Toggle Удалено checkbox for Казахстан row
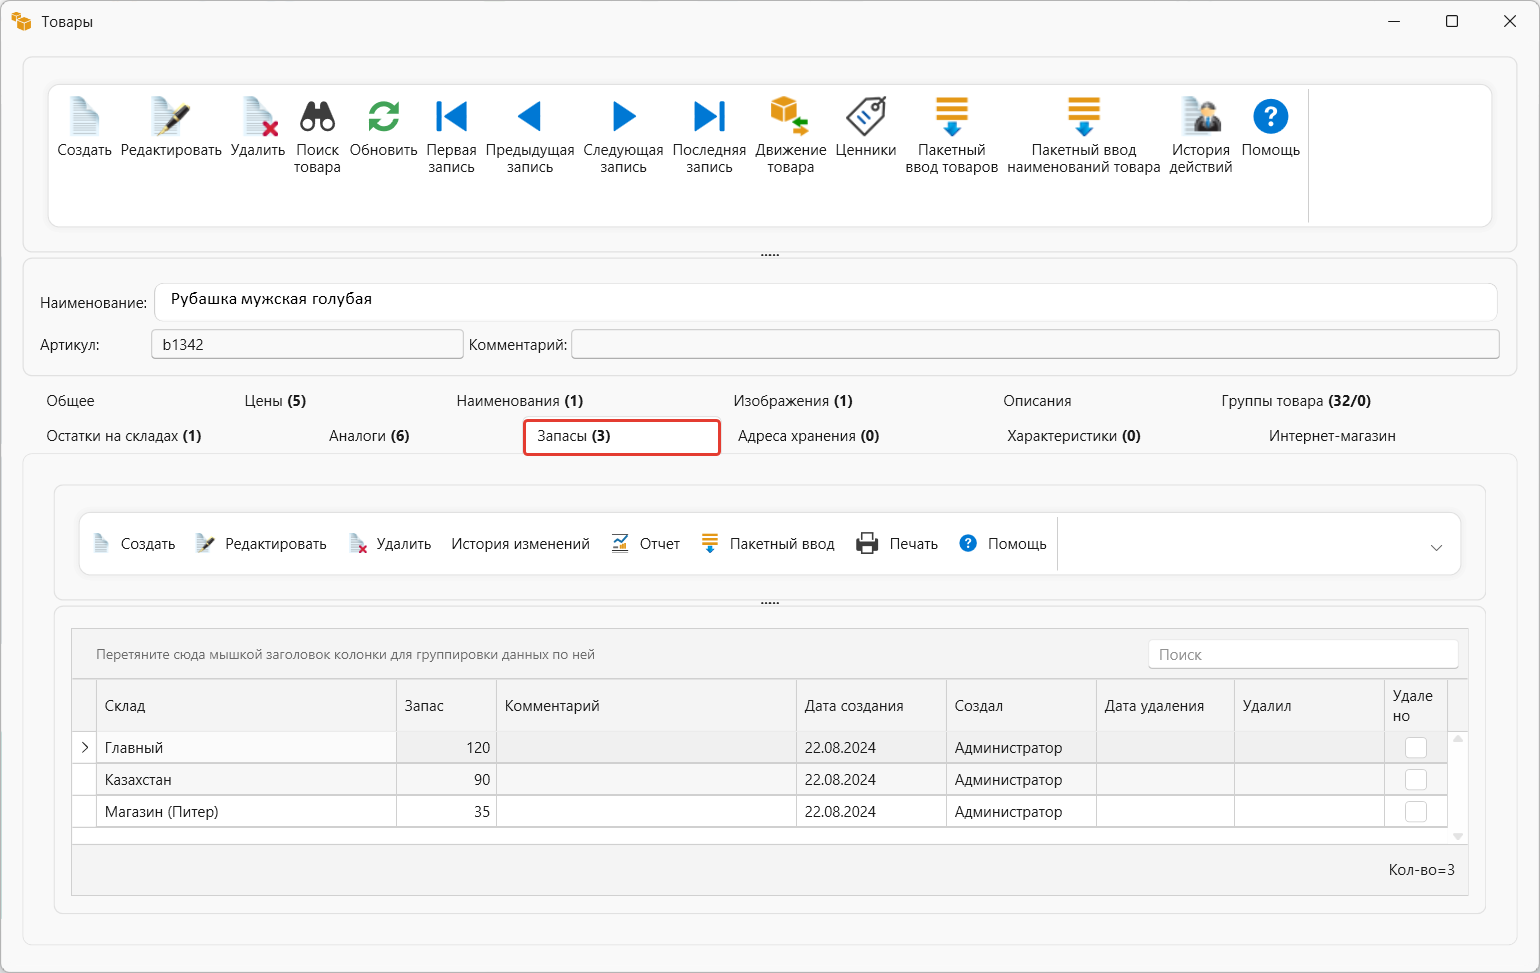 coord(1416,780)
